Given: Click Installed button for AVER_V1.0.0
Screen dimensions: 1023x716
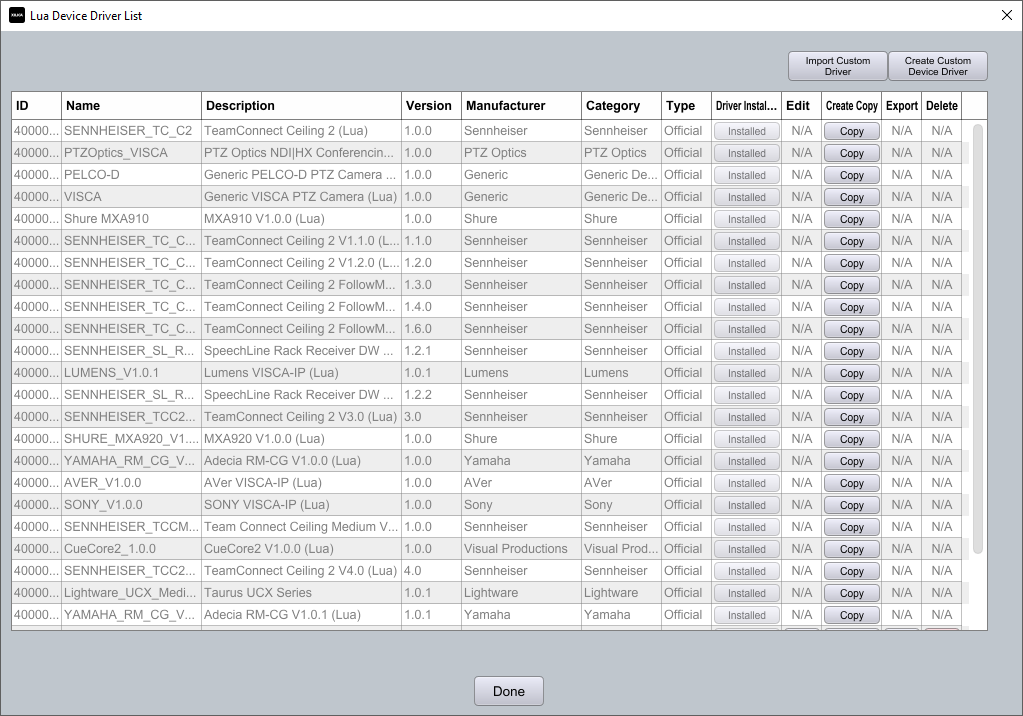Looking at the screenshot, I should tap(746, 484).
